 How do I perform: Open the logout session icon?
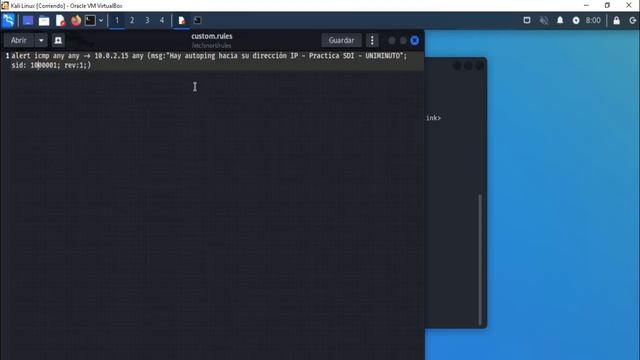[x=632, y=20]
